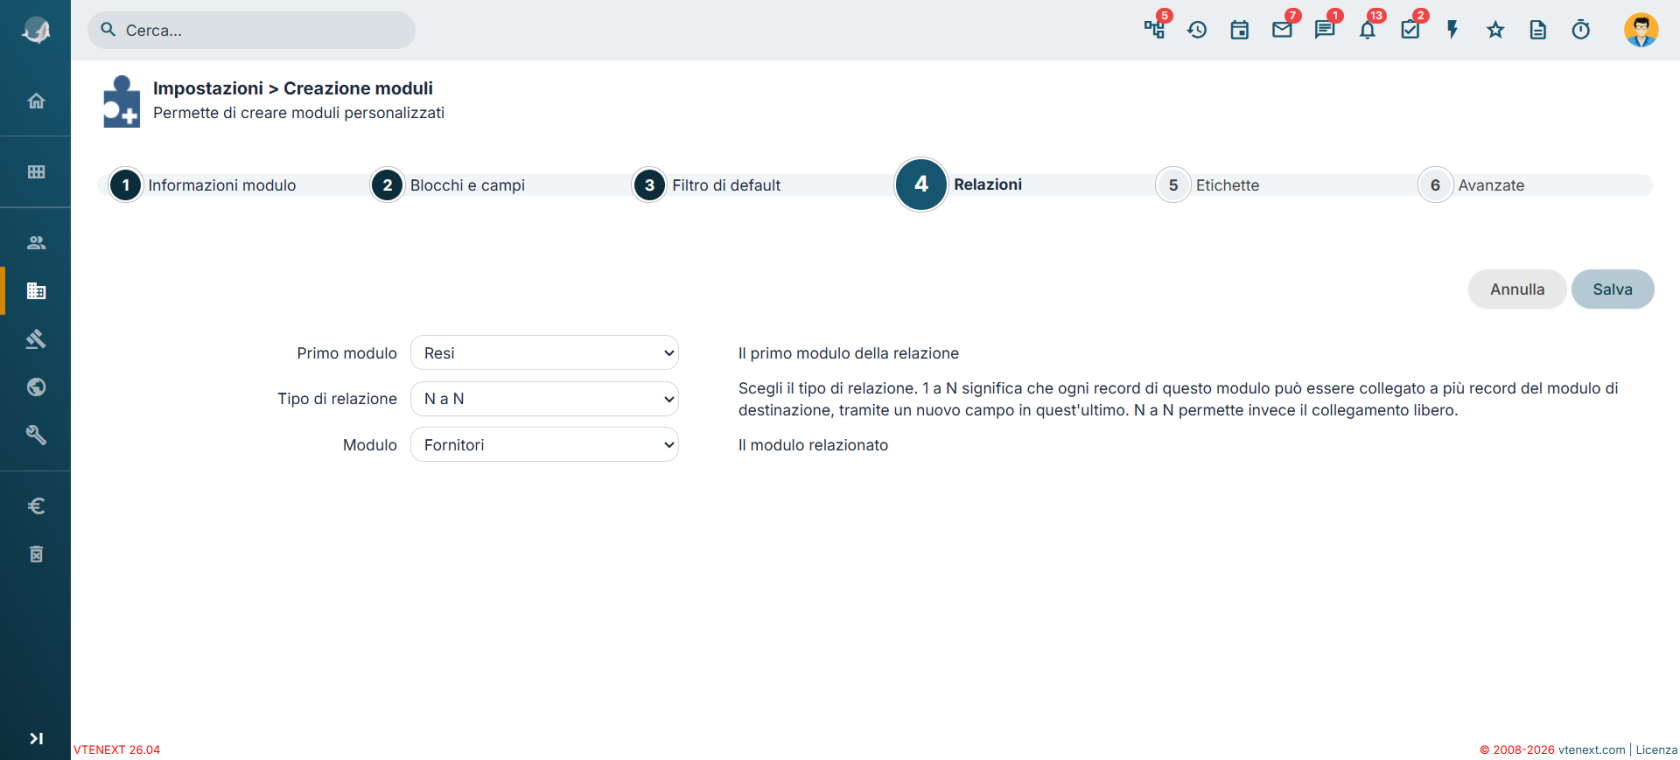Open the calendar icon in top bar
Image resolution: width=1680 pixels, height=760 pixels.
click(x=1240, y=30)
